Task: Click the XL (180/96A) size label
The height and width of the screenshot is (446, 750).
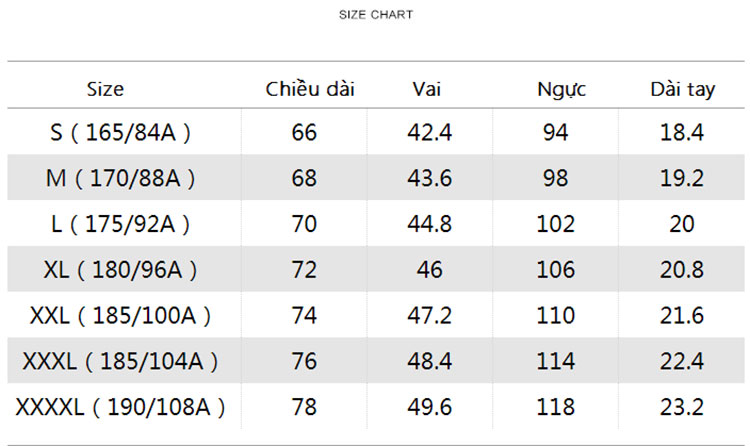Action: pyautogui.click(x=120, y=270)
